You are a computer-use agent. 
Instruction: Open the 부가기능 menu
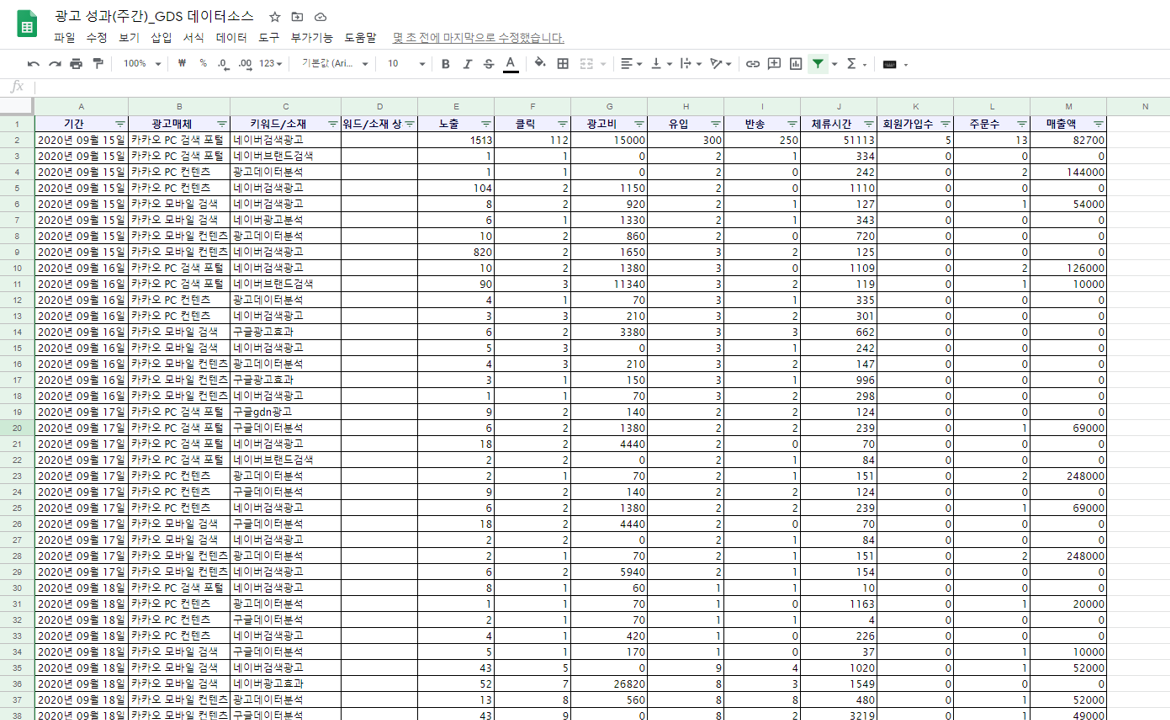pyautogui.click(x=311, y=37)
